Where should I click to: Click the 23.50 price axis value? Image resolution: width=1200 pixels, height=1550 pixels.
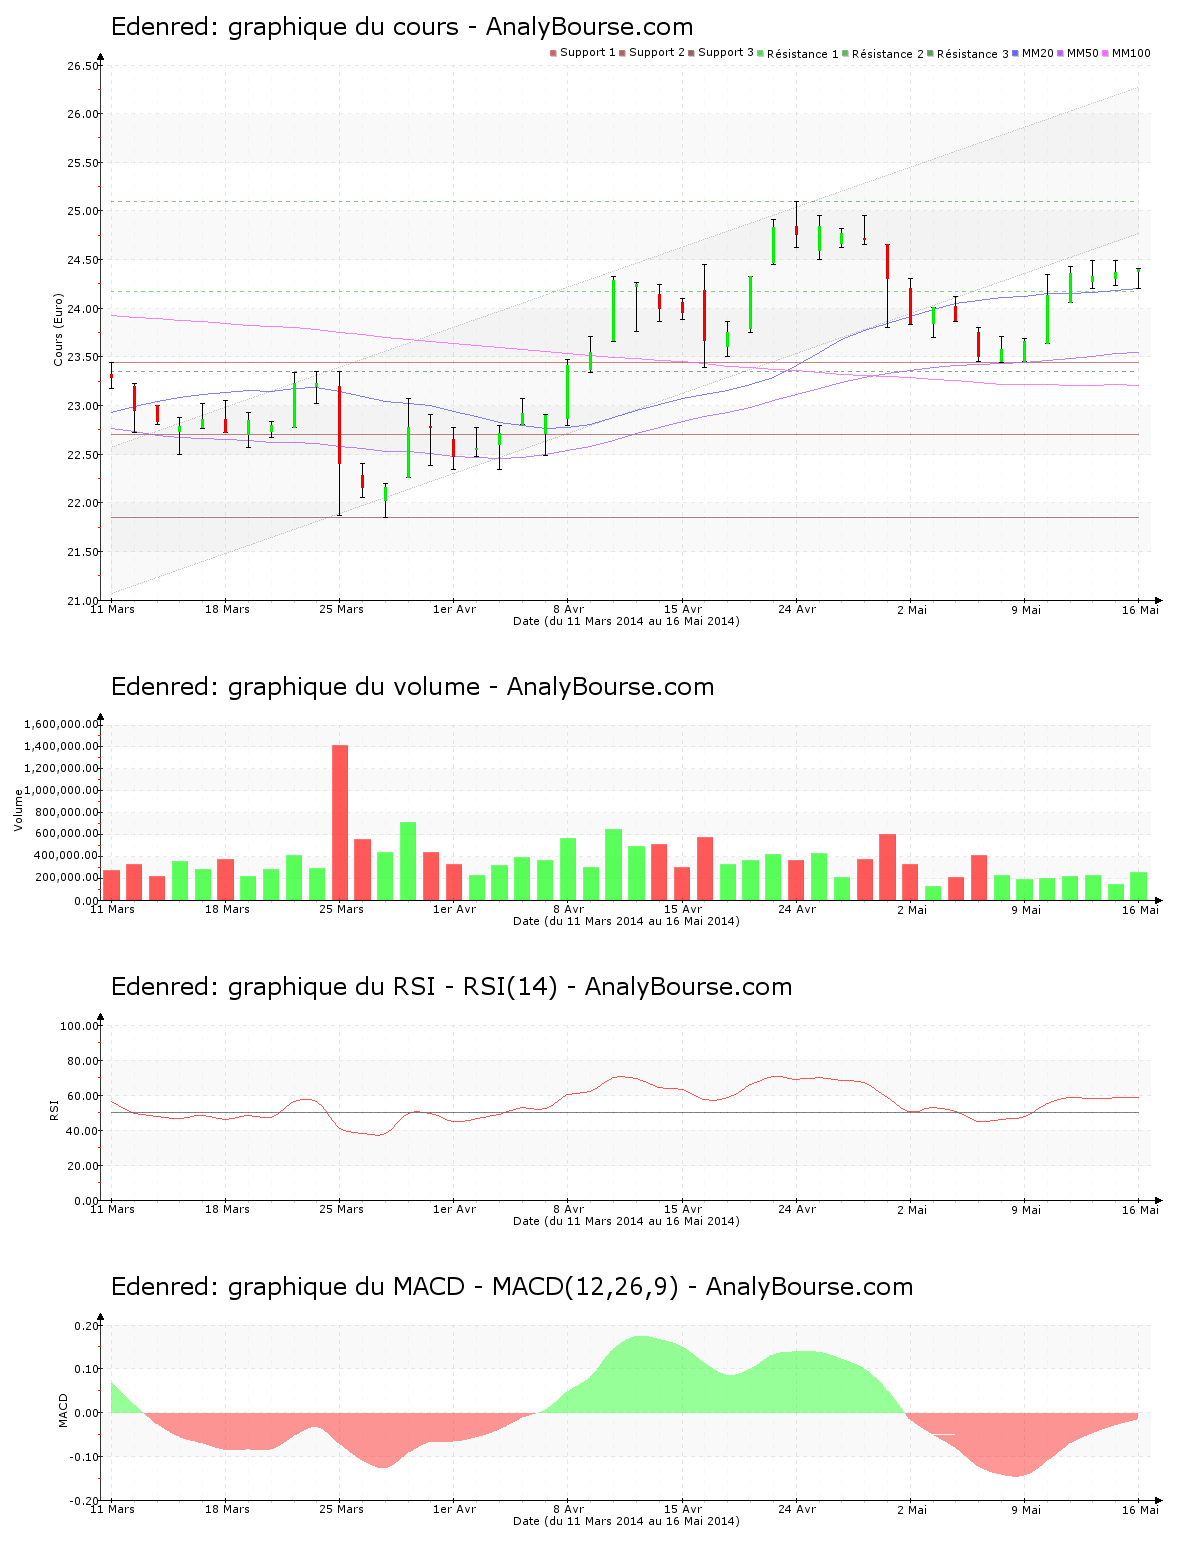(83, 358)
